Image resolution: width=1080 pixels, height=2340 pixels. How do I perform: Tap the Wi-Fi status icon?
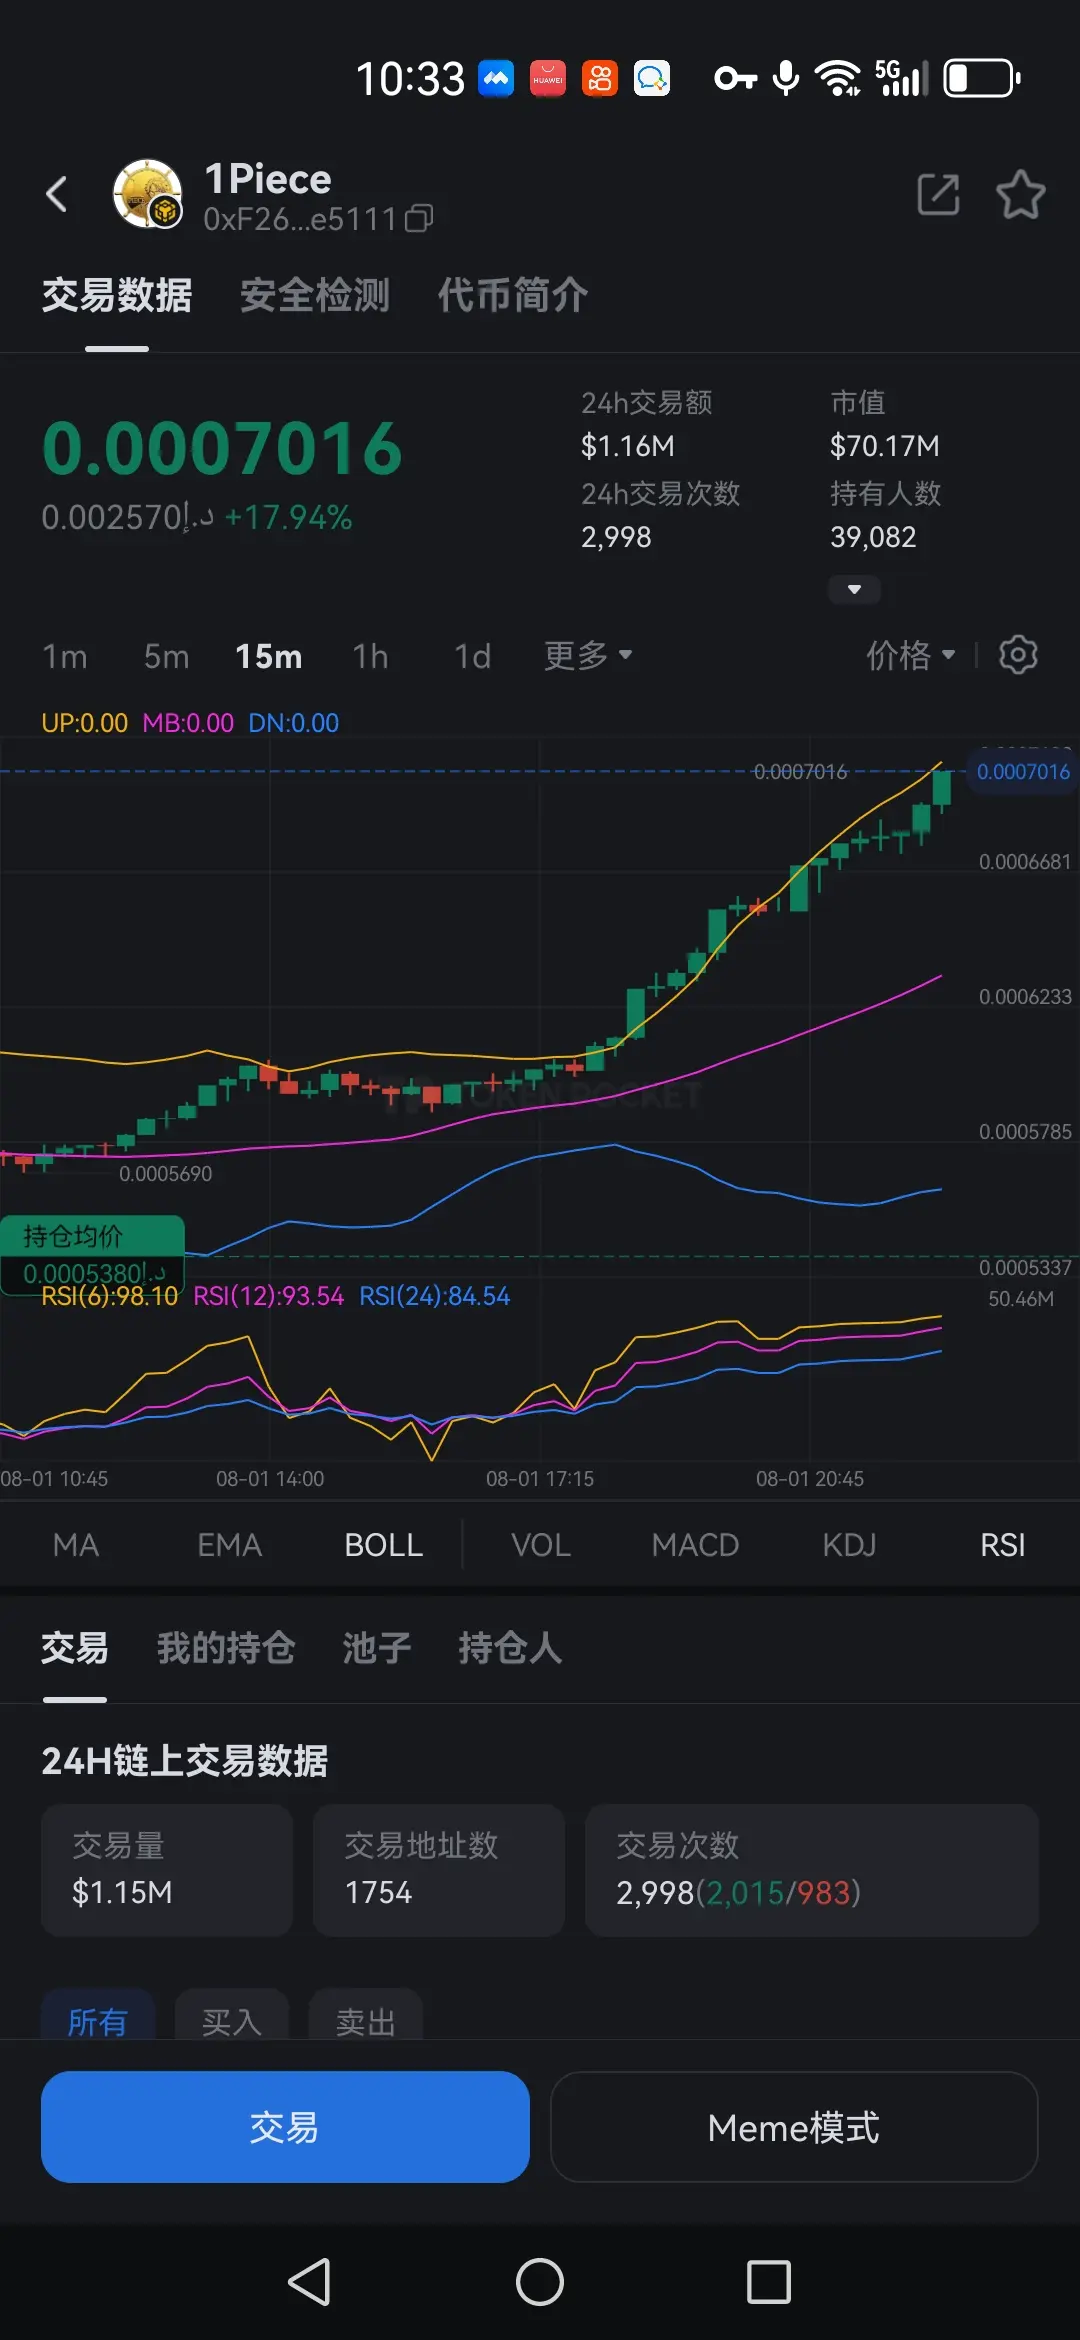[x=838, y=78]
